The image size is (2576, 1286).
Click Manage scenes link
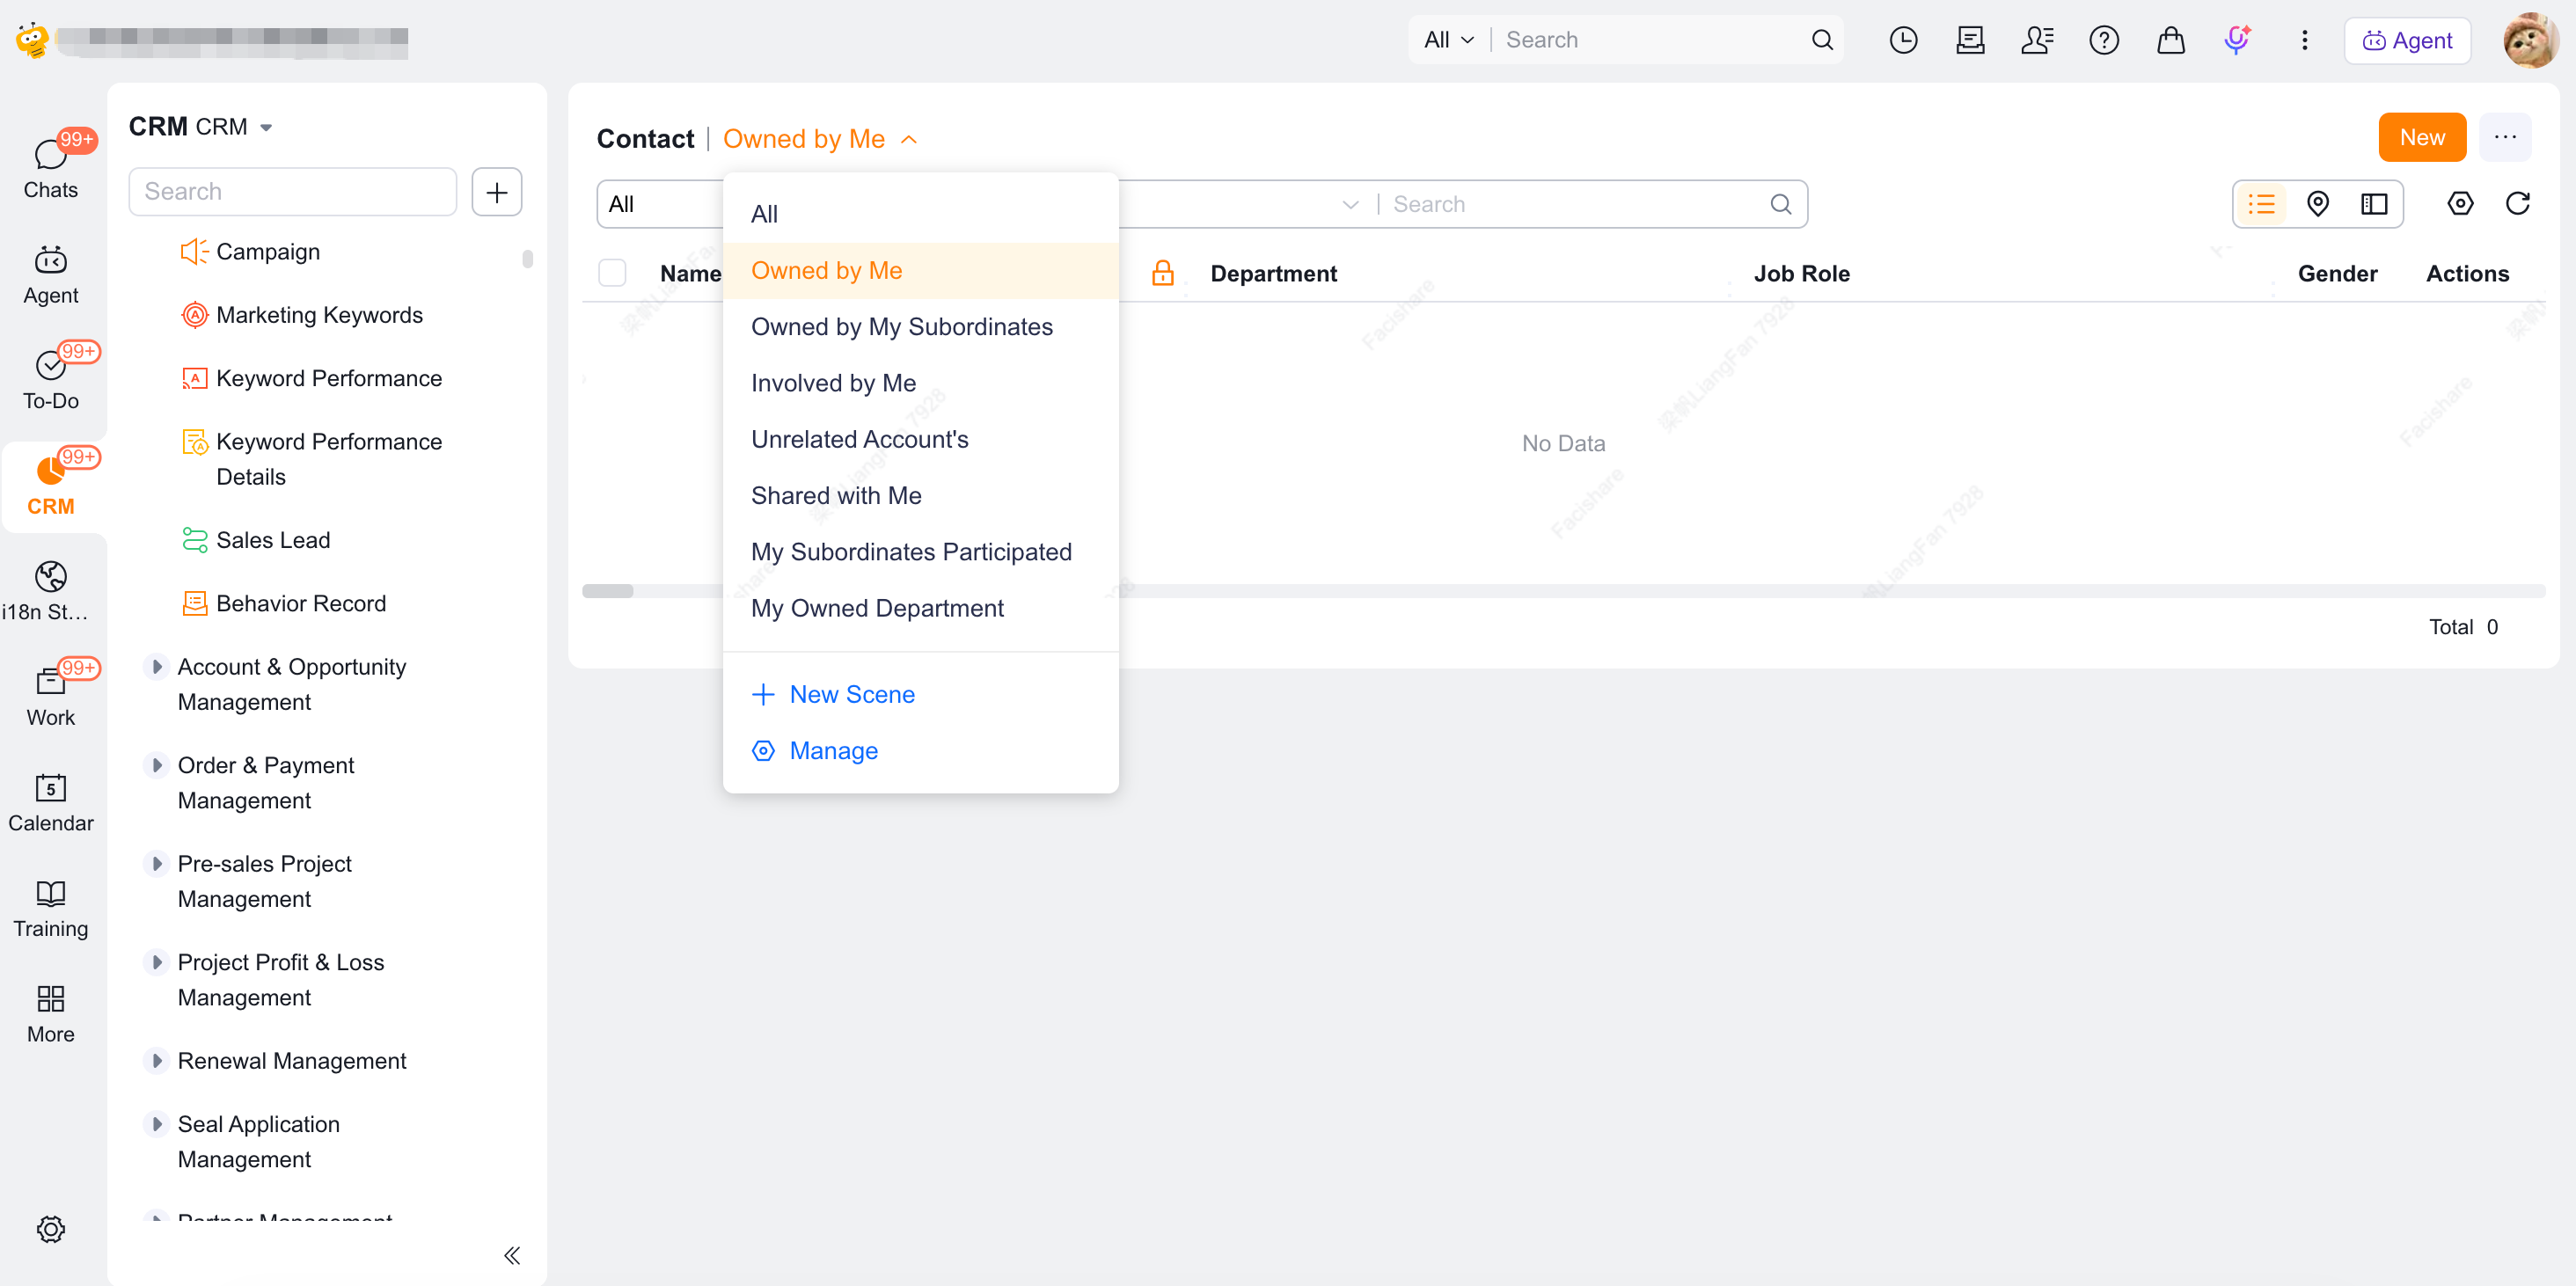click(814, 751)
